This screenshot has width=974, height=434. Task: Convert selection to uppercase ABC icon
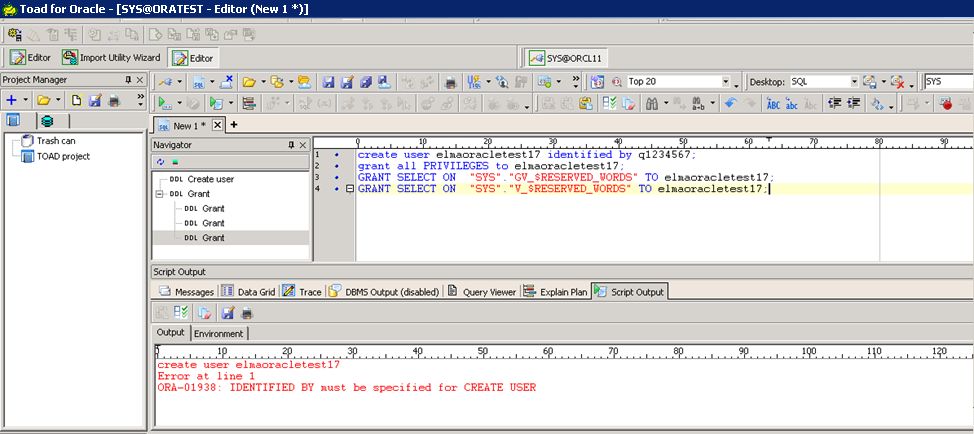[773, 104]
